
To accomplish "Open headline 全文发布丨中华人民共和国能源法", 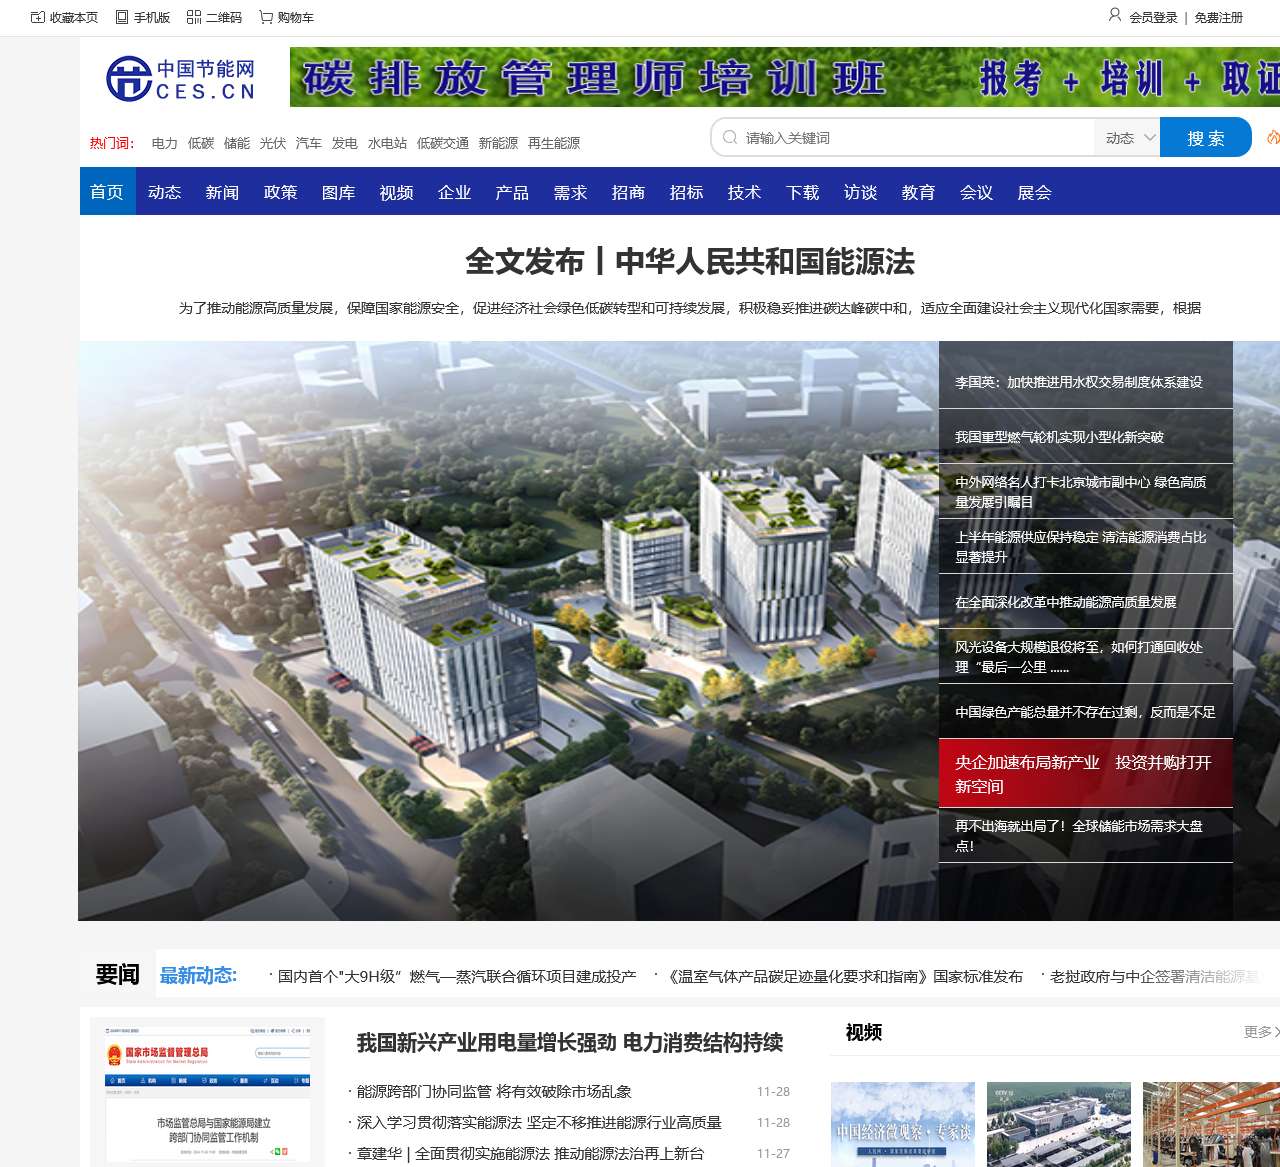I will coord(690,262).
